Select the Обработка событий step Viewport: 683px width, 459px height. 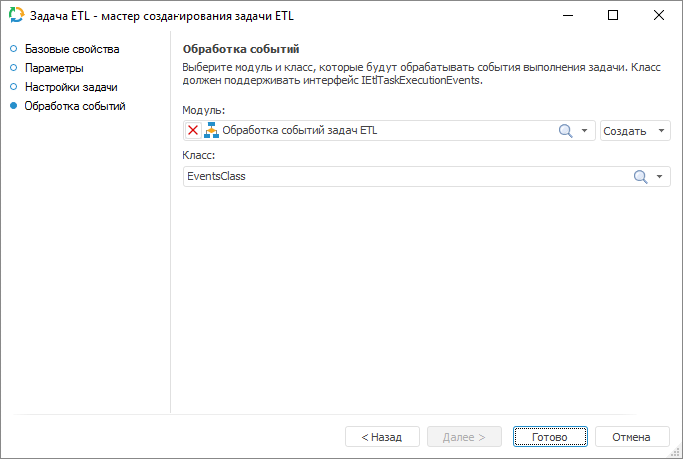[x=75, y=106]
